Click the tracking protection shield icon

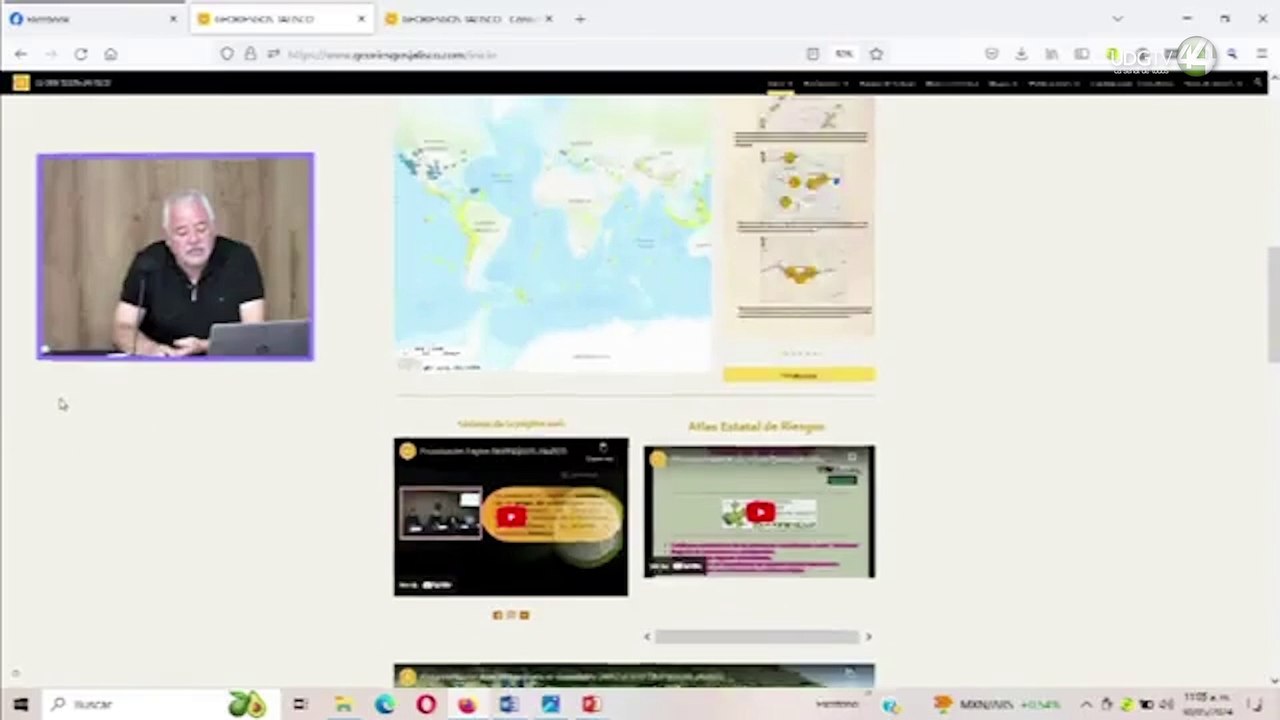point(229,54)
